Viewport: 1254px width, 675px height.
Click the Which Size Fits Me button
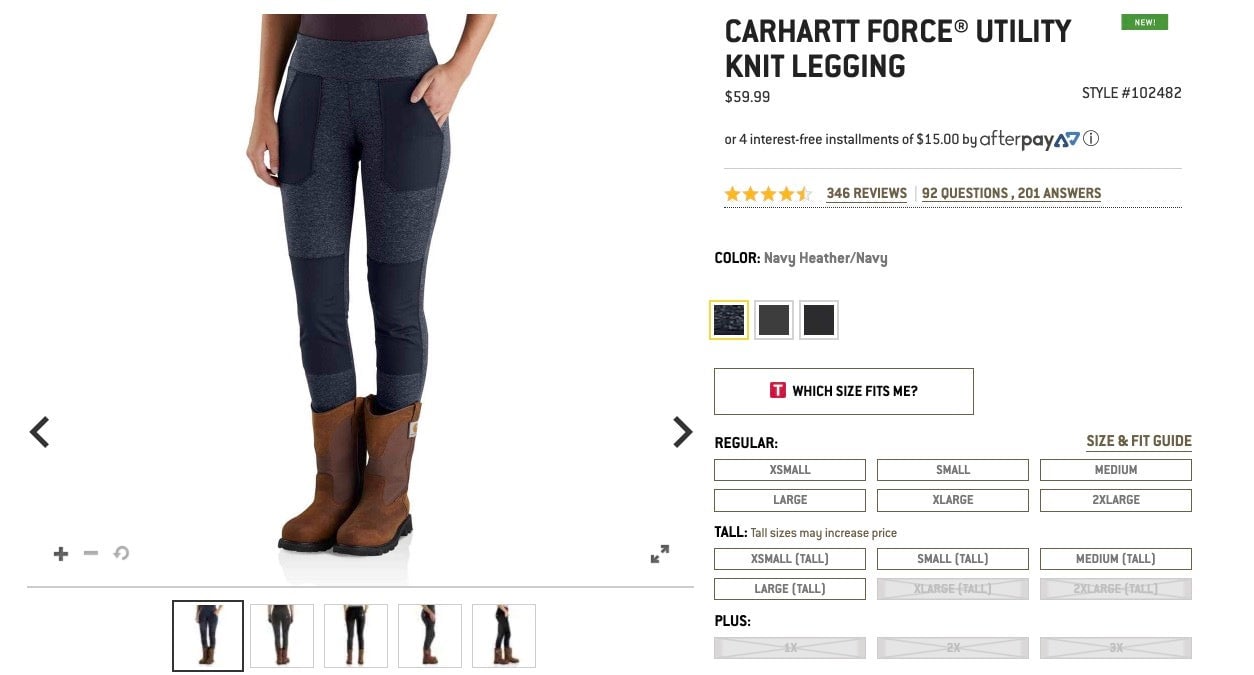pyautogui.click(x=843, y=391)
